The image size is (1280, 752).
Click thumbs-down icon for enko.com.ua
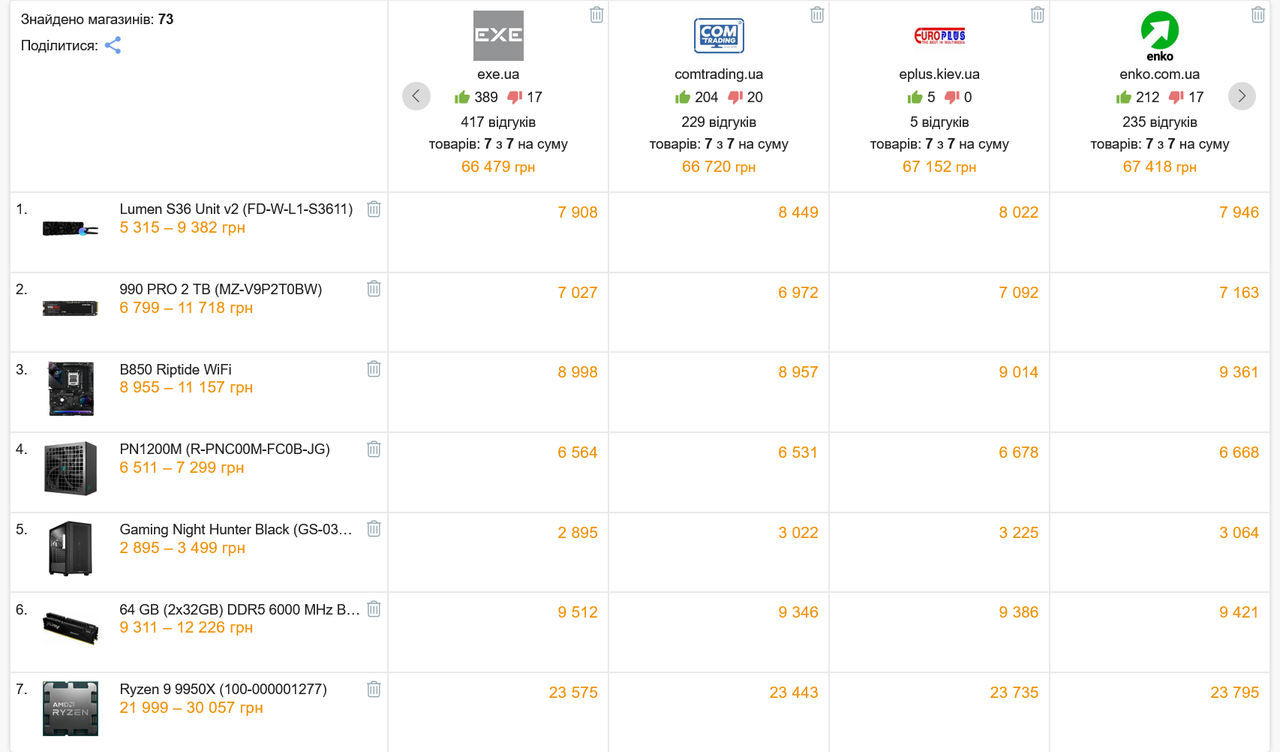pos(1177,97)
